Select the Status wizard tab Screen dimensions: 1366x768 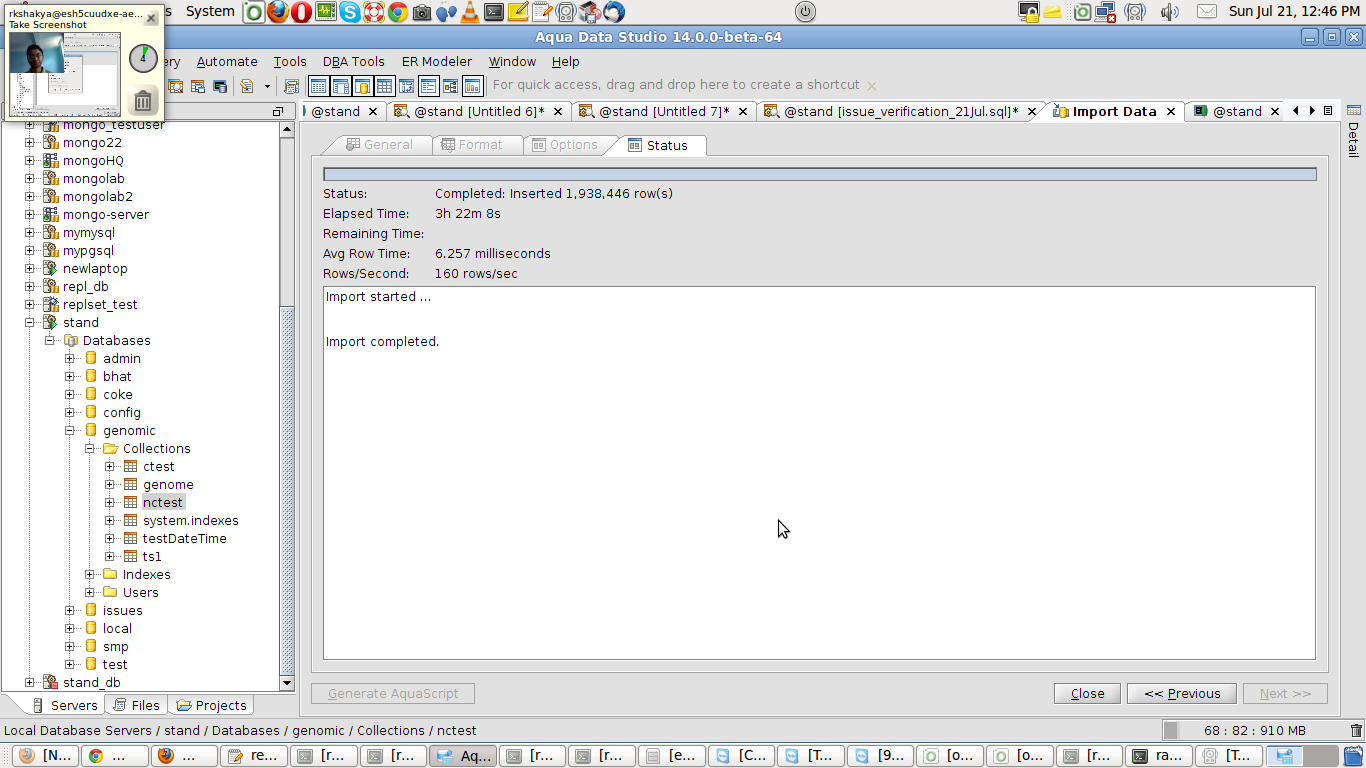point(657,145)
